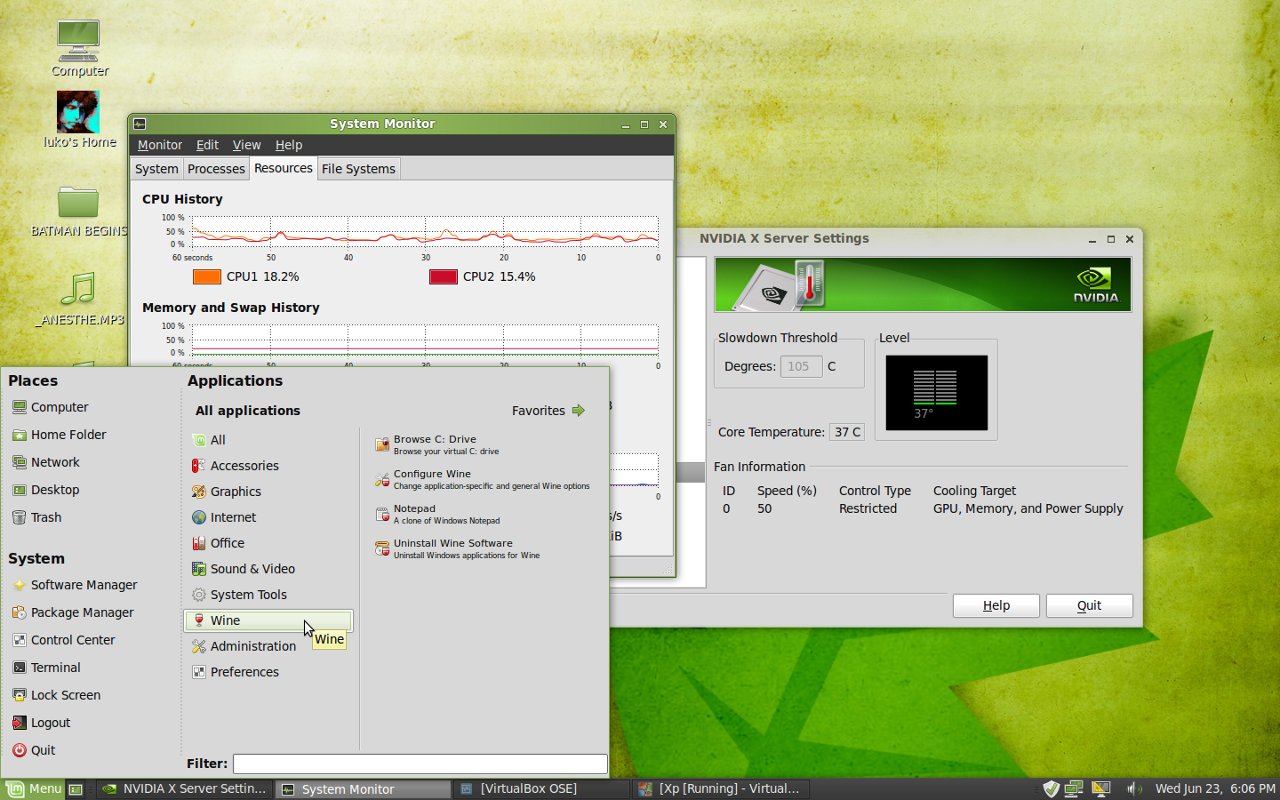Click Logout in menu
Viewport: 1280px width, 800px height.
[41, 722]
